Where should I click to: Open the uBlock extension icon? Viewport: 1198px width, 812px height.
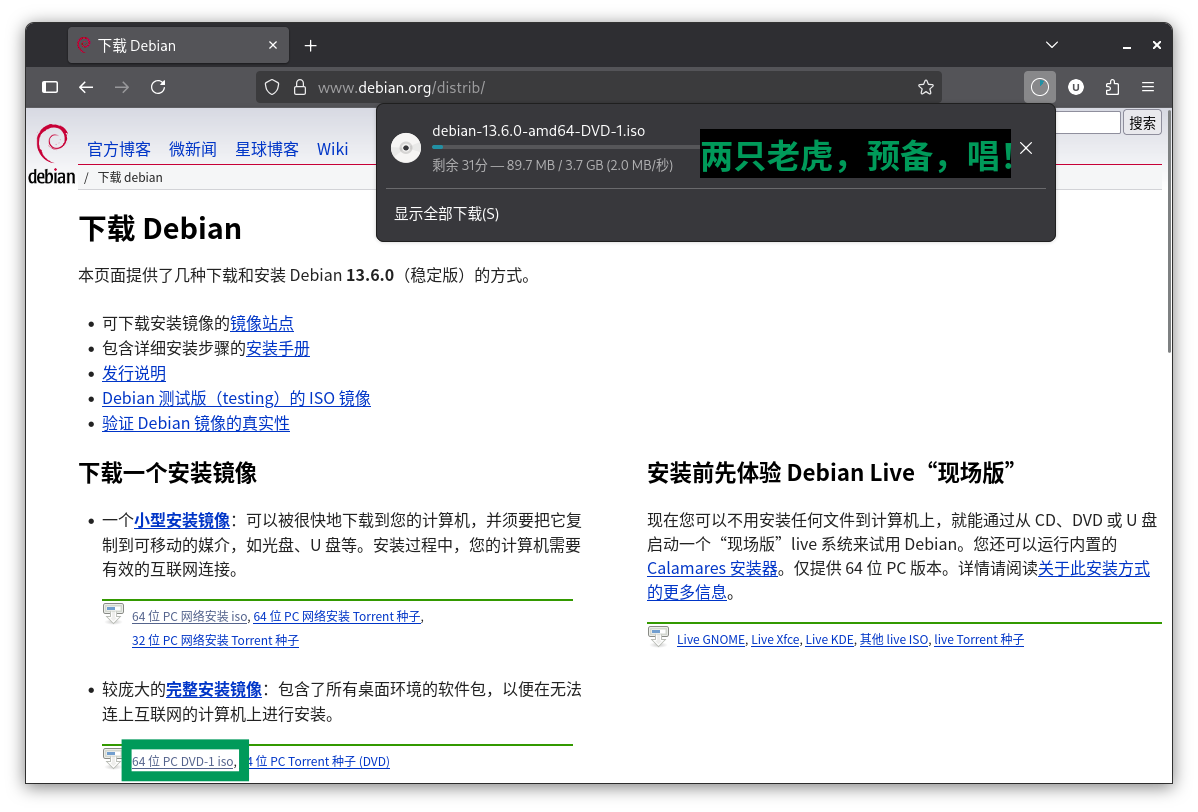coord(1076,87)
